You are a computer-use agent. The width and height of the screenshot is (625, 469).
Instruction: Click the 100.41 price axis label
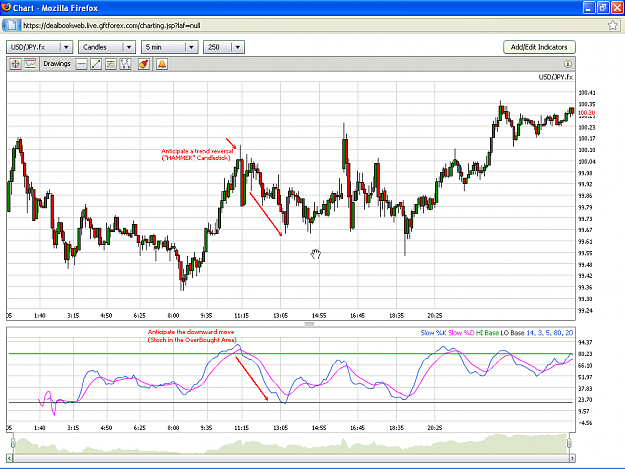pyautogui.click(x=587, y=93)
